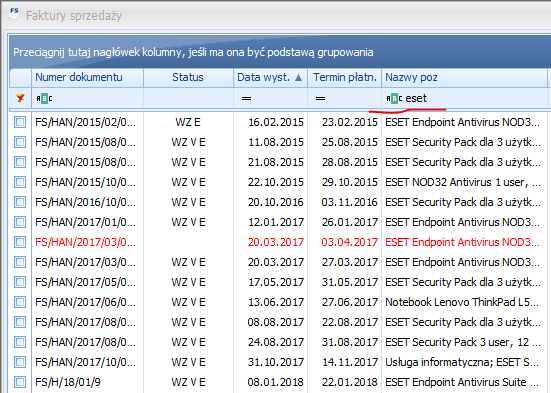Click red date 20.03.2017 cell
The width and height of the screenshot is (551, 393).
pos(276,242)
